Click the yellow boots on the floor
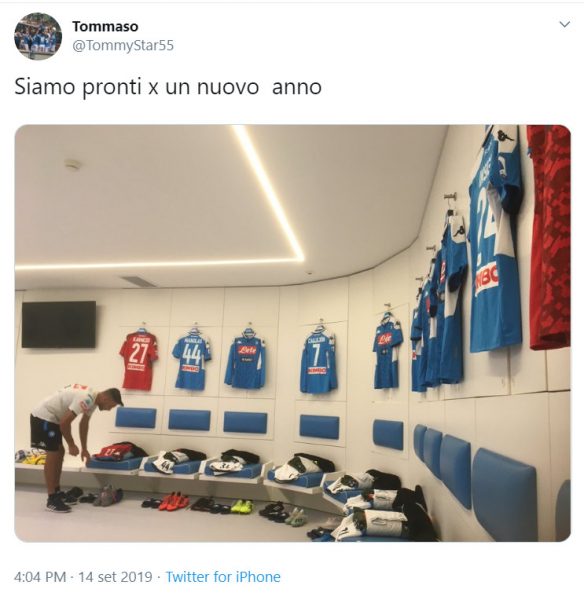This screenshot has height=600, width=584. 242,506
